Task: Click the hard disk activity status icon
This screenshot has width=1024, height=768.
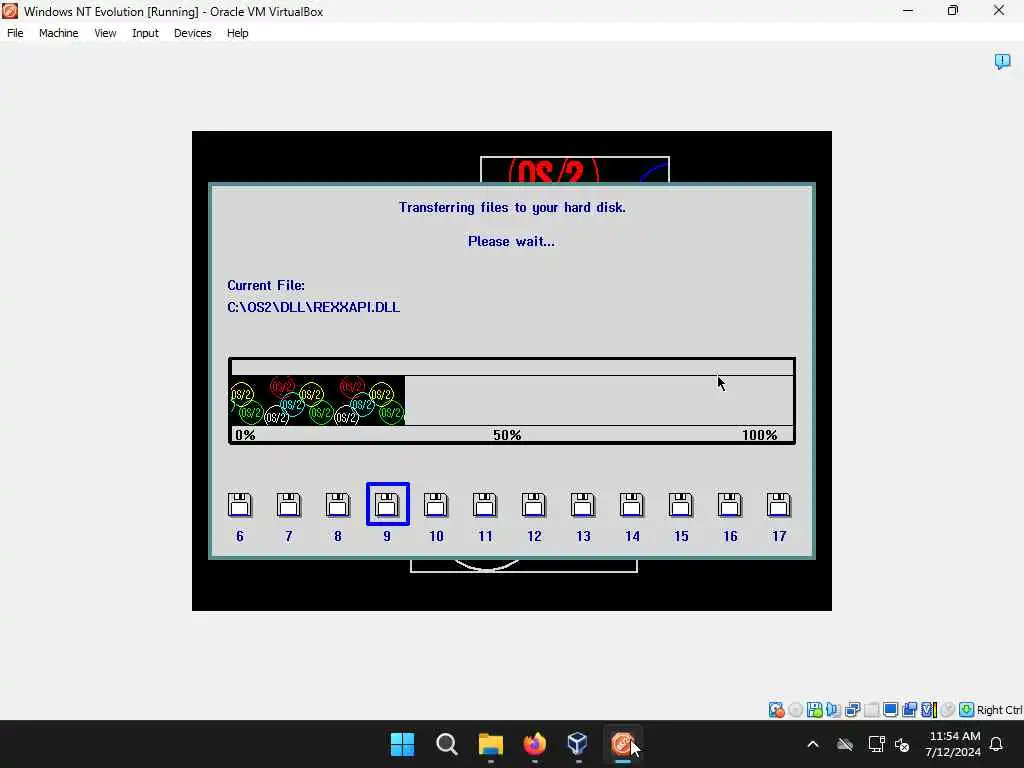Action: [776, 710]
